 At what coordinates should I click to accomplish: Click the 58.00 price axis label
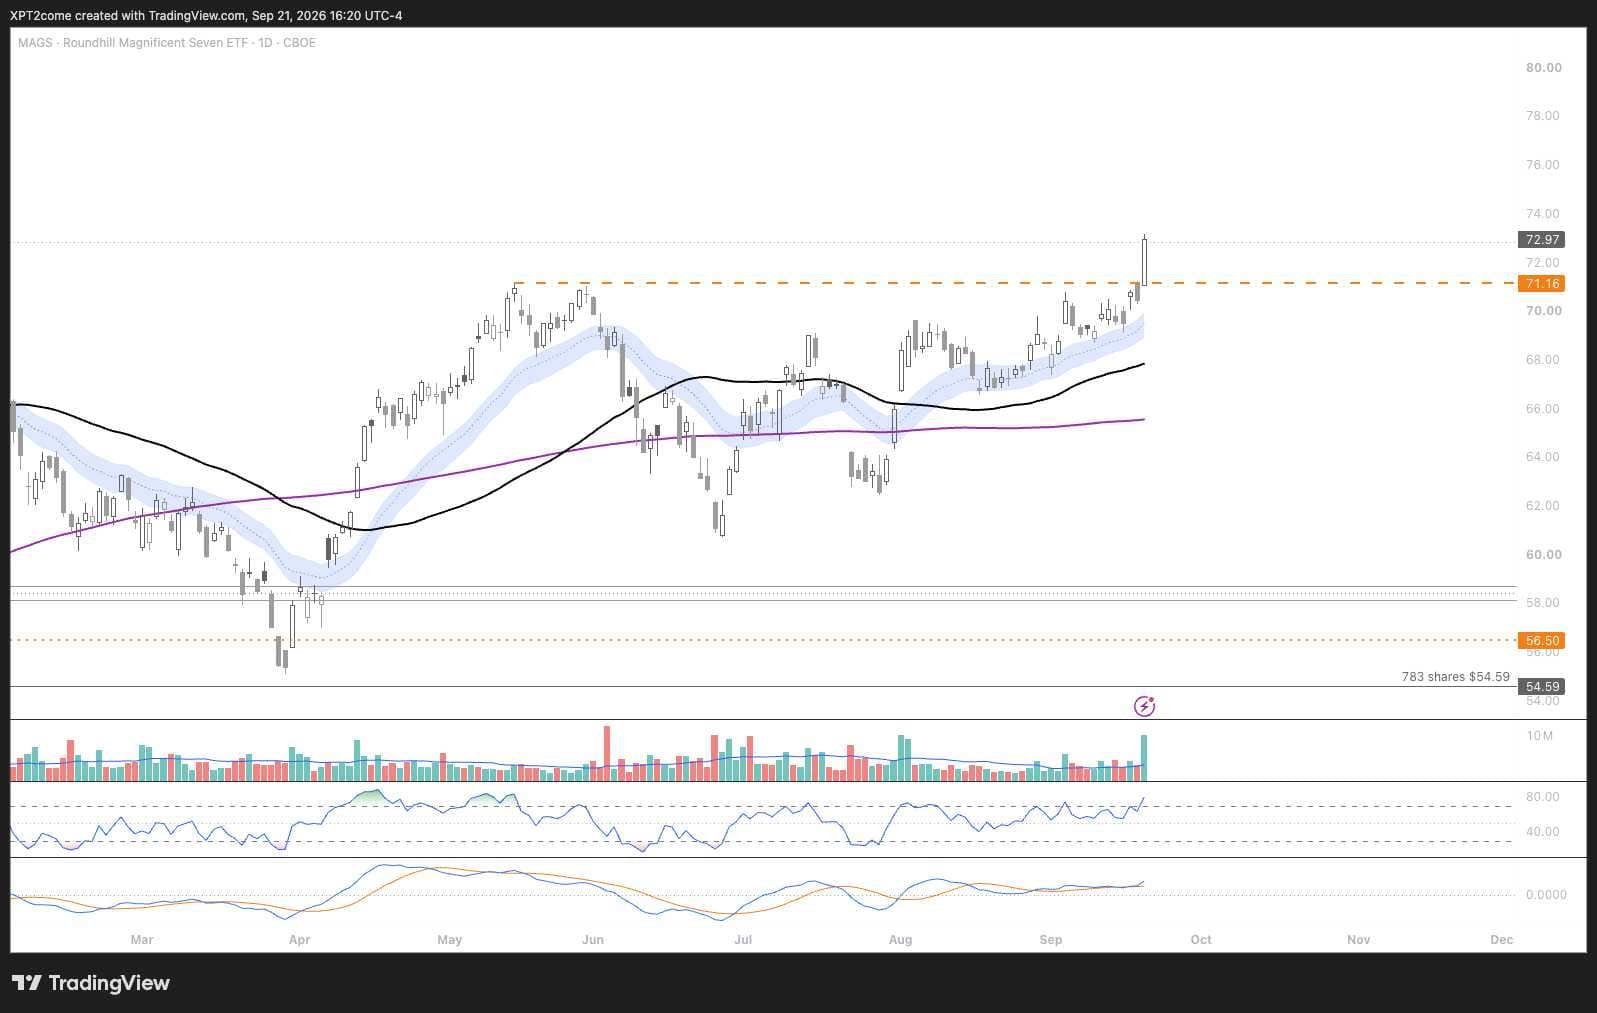(1543, 603)
